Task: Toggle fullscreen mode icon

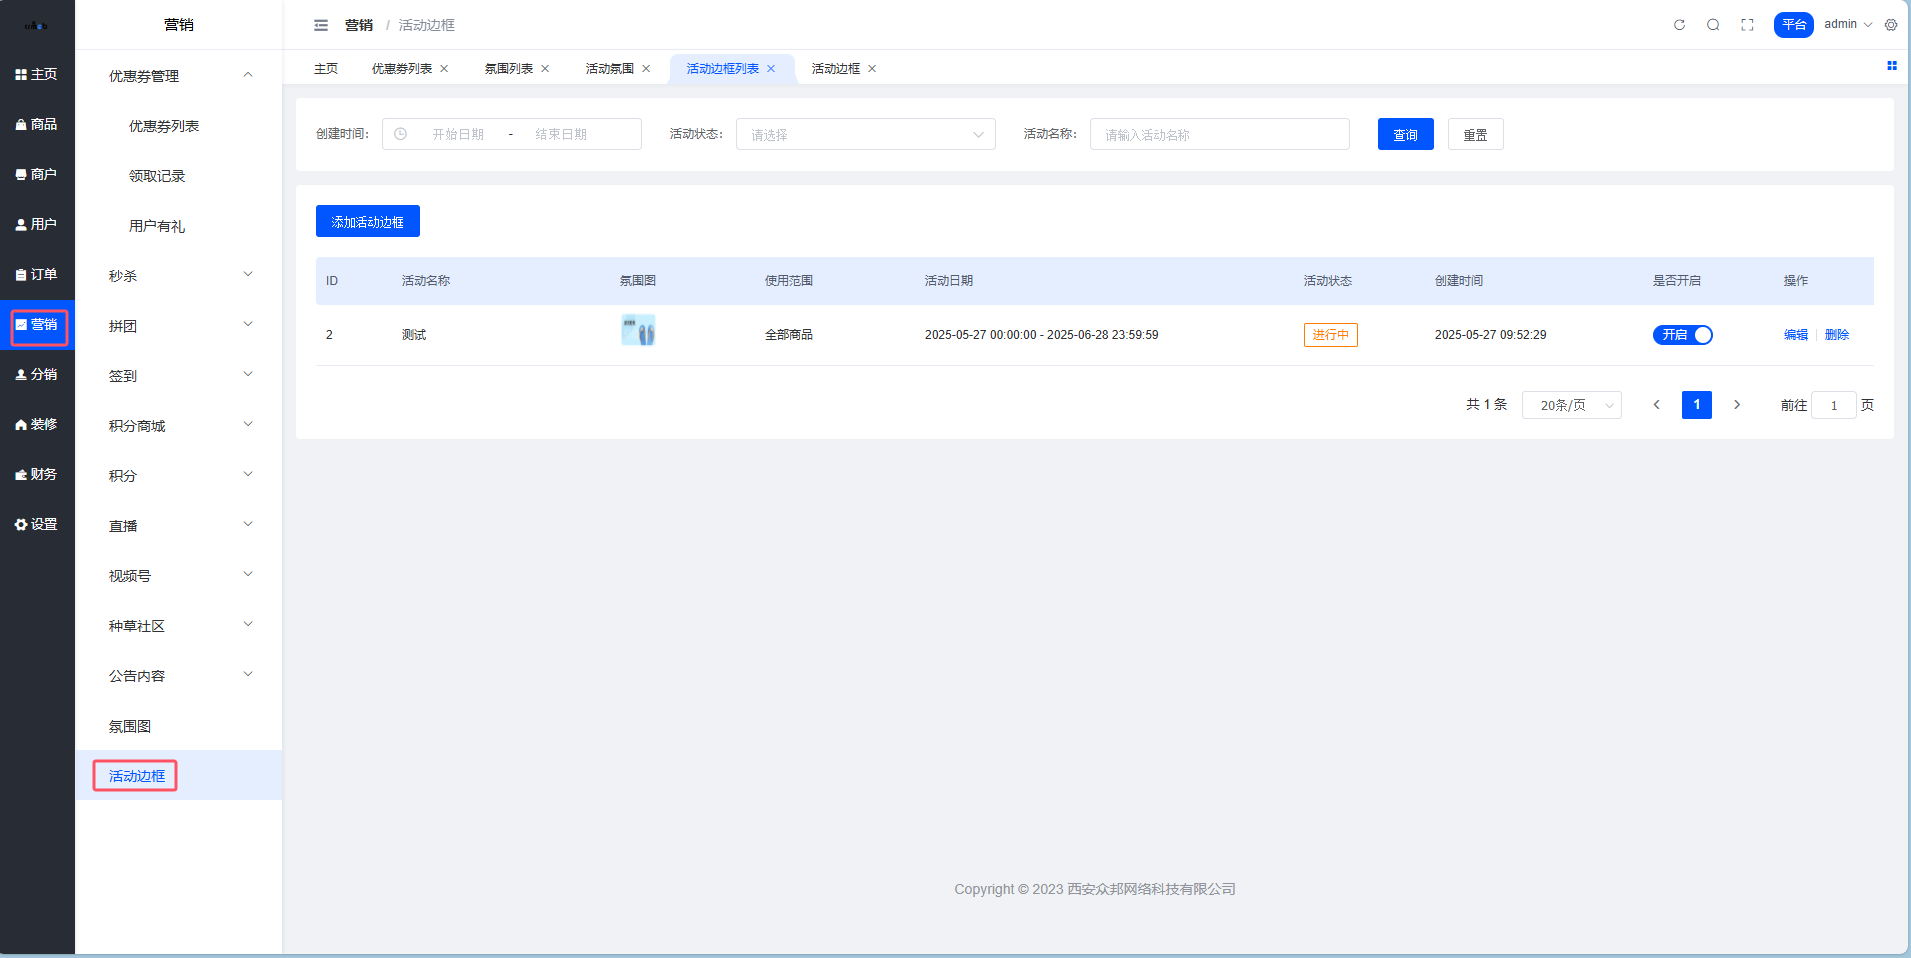Action: (x=1747, y=25)
